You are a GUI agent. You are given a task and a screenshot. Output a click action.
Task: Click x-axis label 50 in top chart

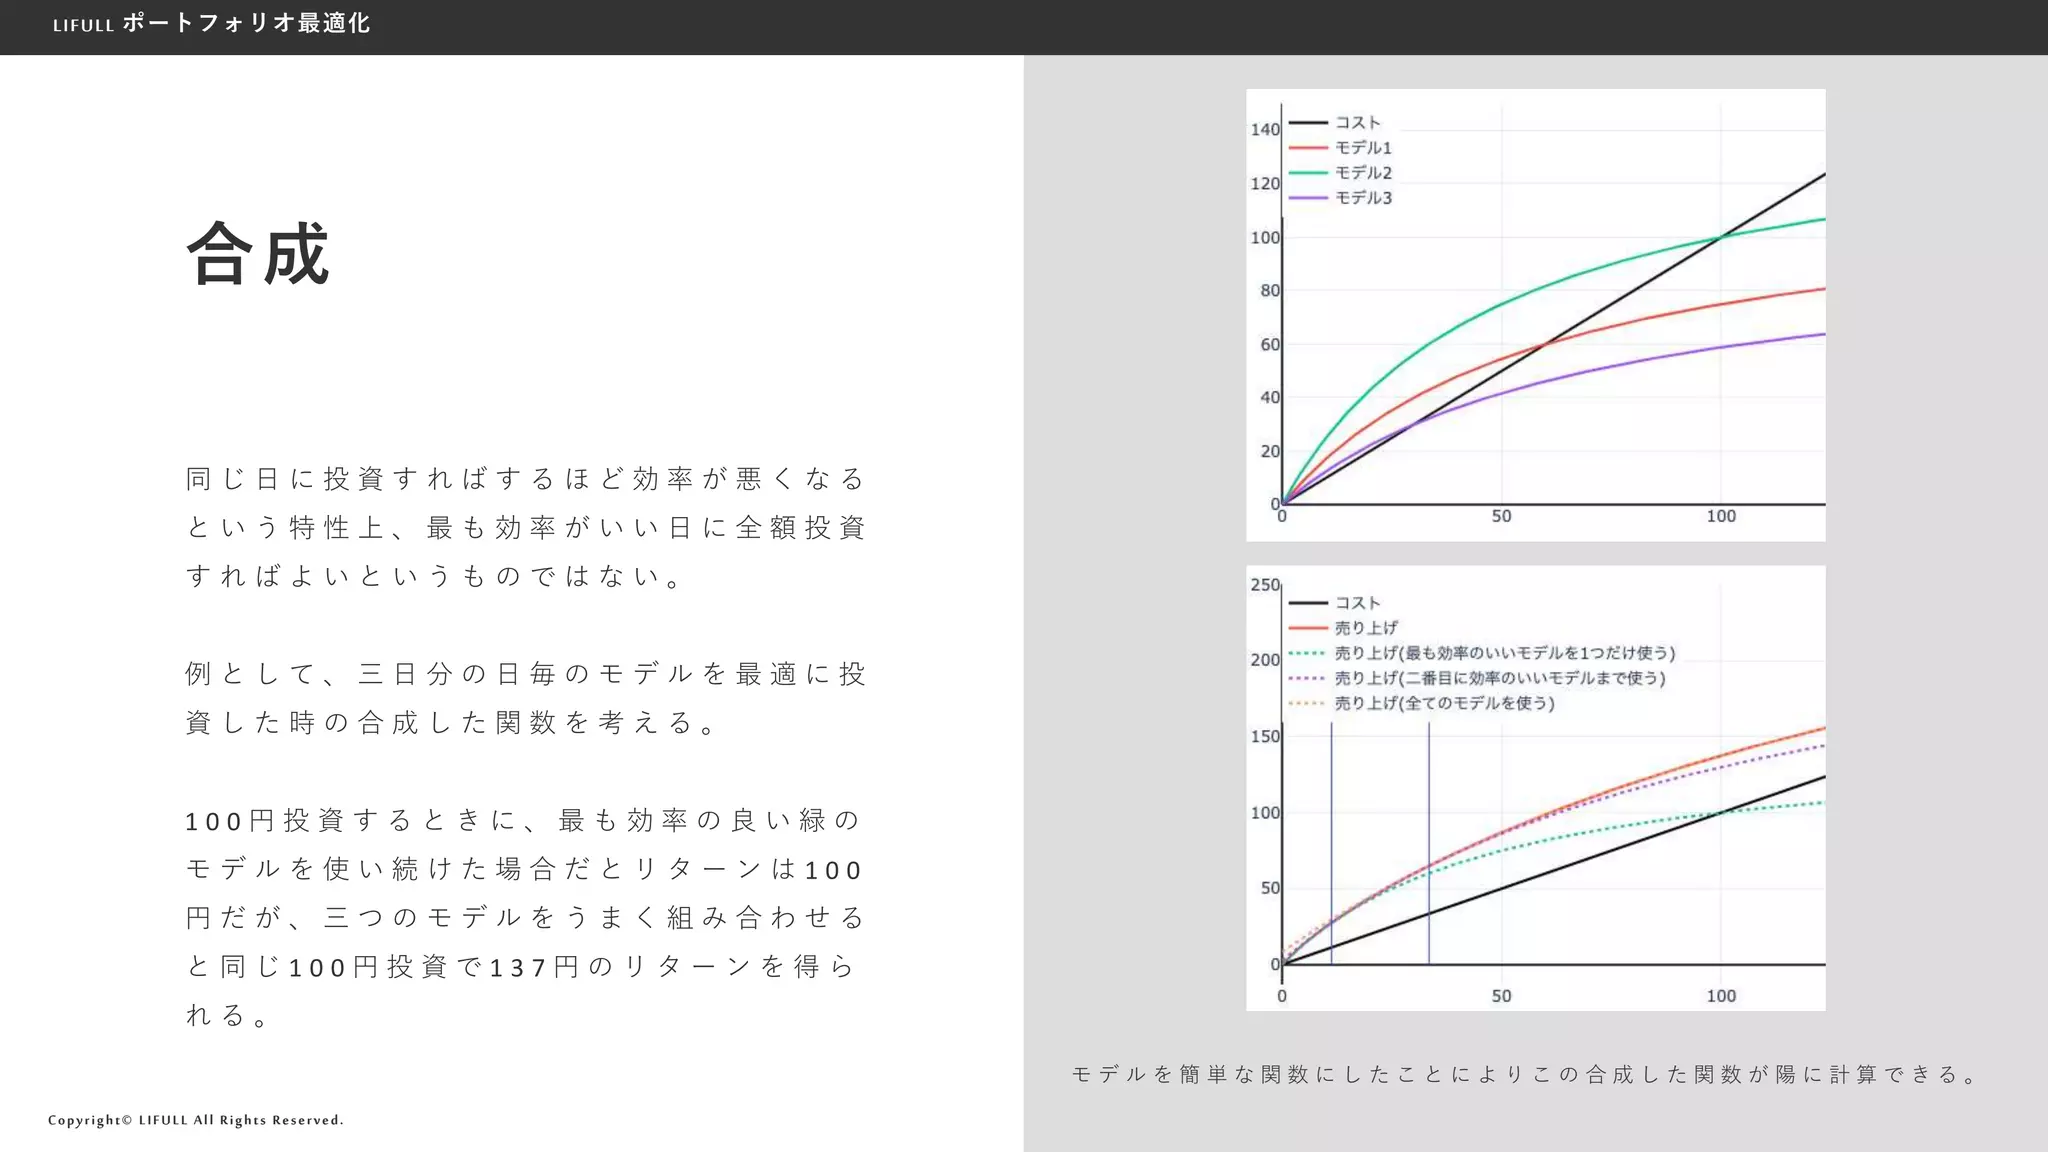pos(1501,516)
